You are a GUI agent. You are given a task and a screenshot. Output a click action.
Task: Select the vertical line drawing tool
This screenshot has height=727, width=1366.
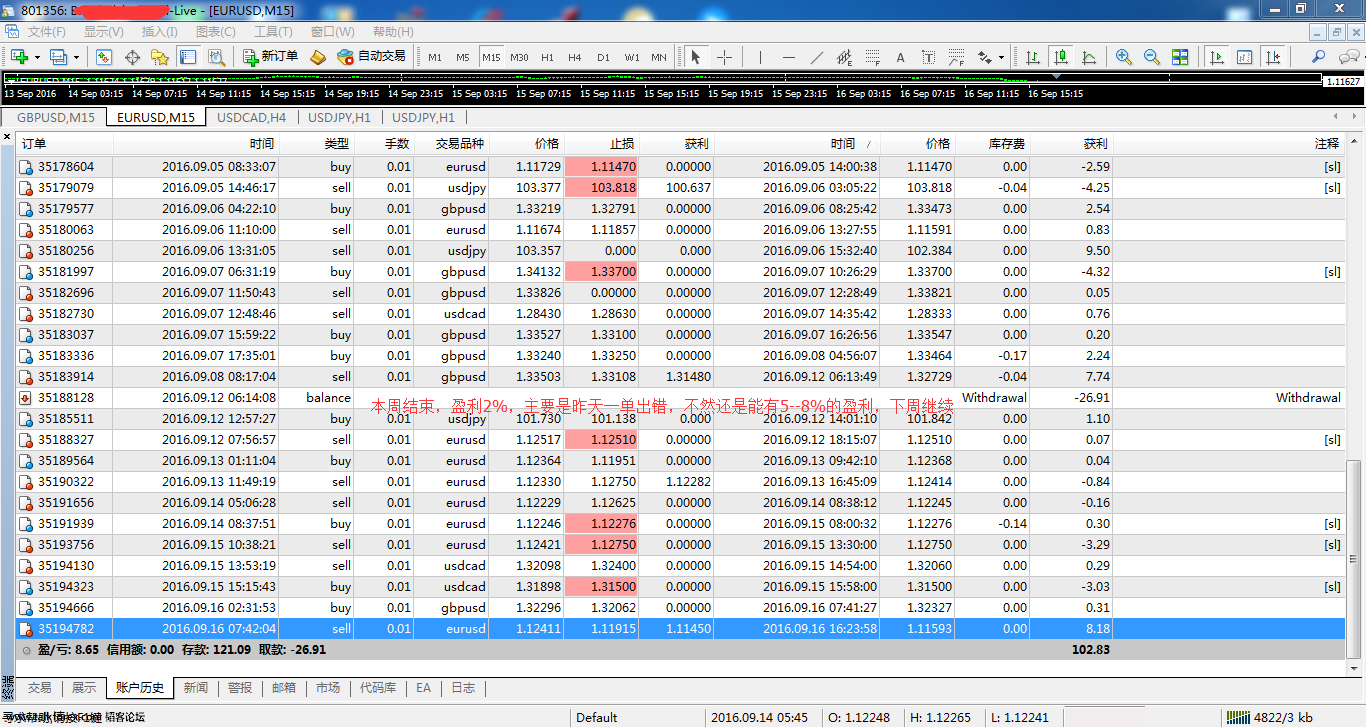coord(760,57)
